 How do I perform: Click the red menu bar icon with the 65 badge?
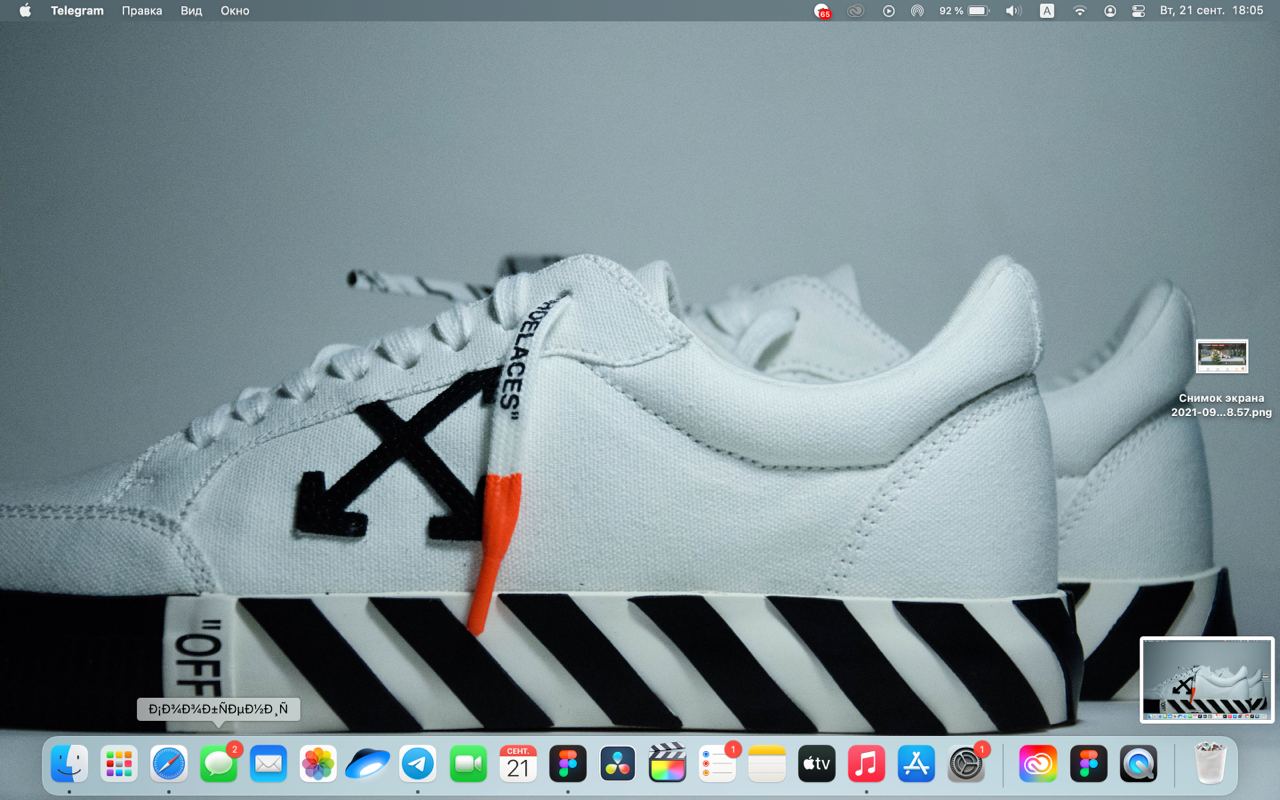tap(822, 11)
